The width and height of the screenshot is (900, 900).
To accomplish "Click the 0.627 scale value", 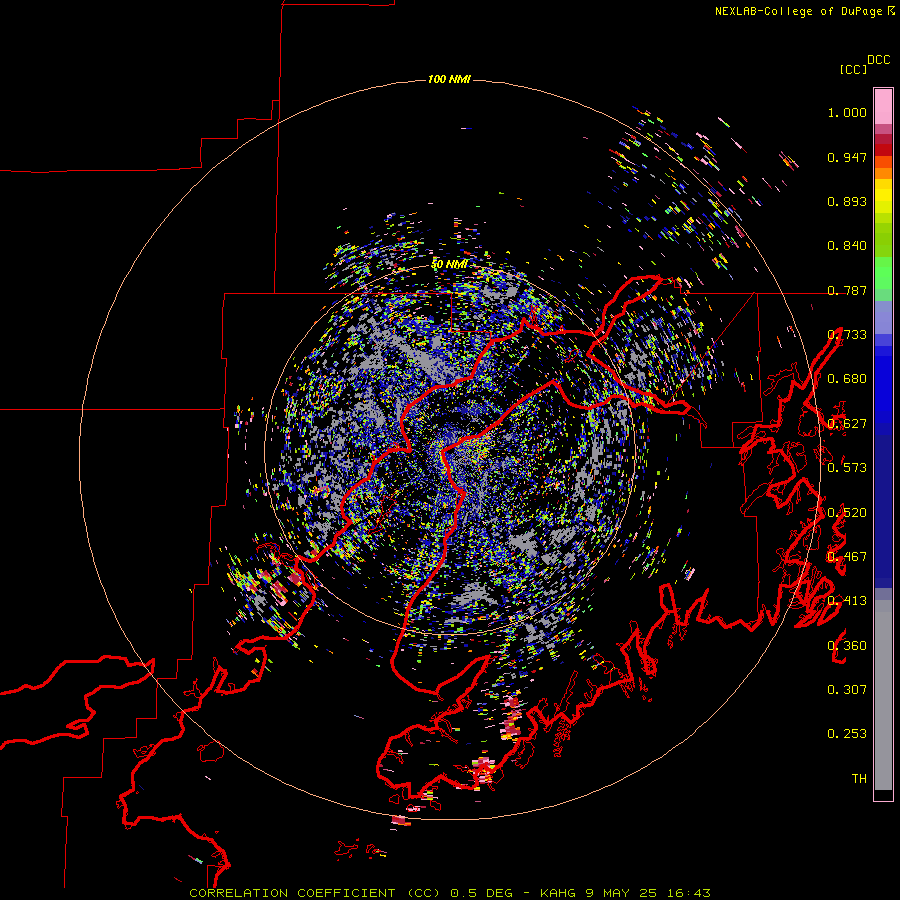I will pos(847,424).
